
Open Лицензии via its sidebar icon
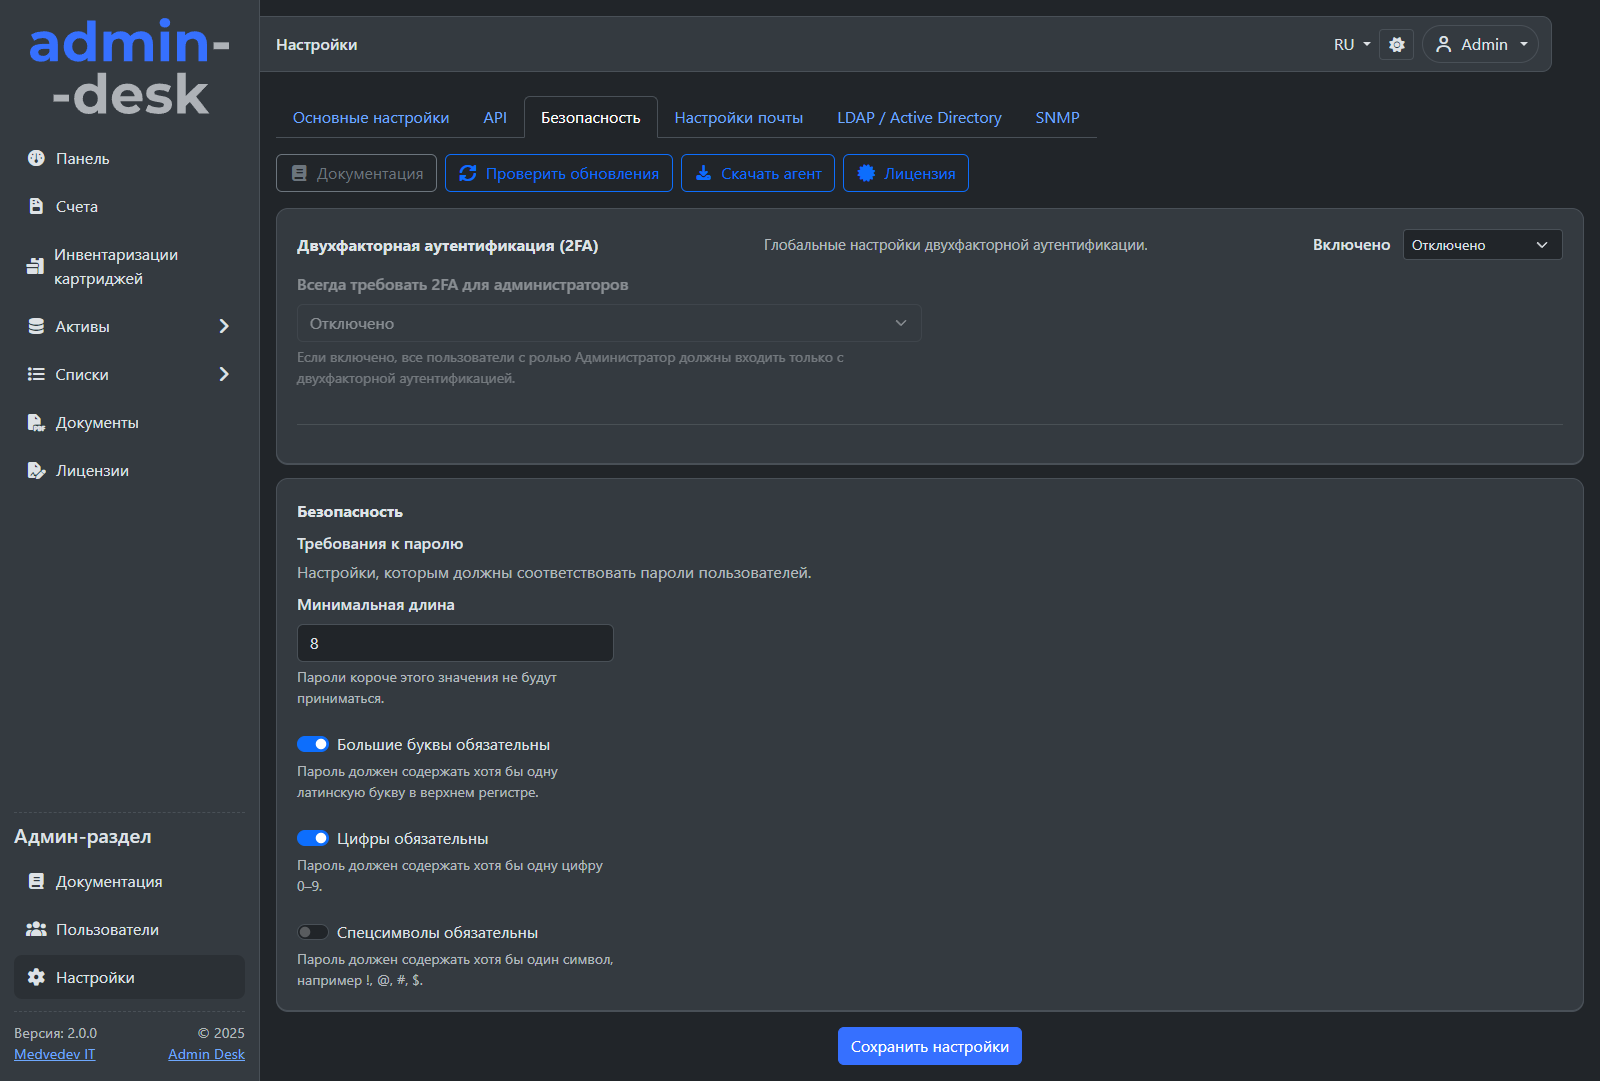point(36,470)
